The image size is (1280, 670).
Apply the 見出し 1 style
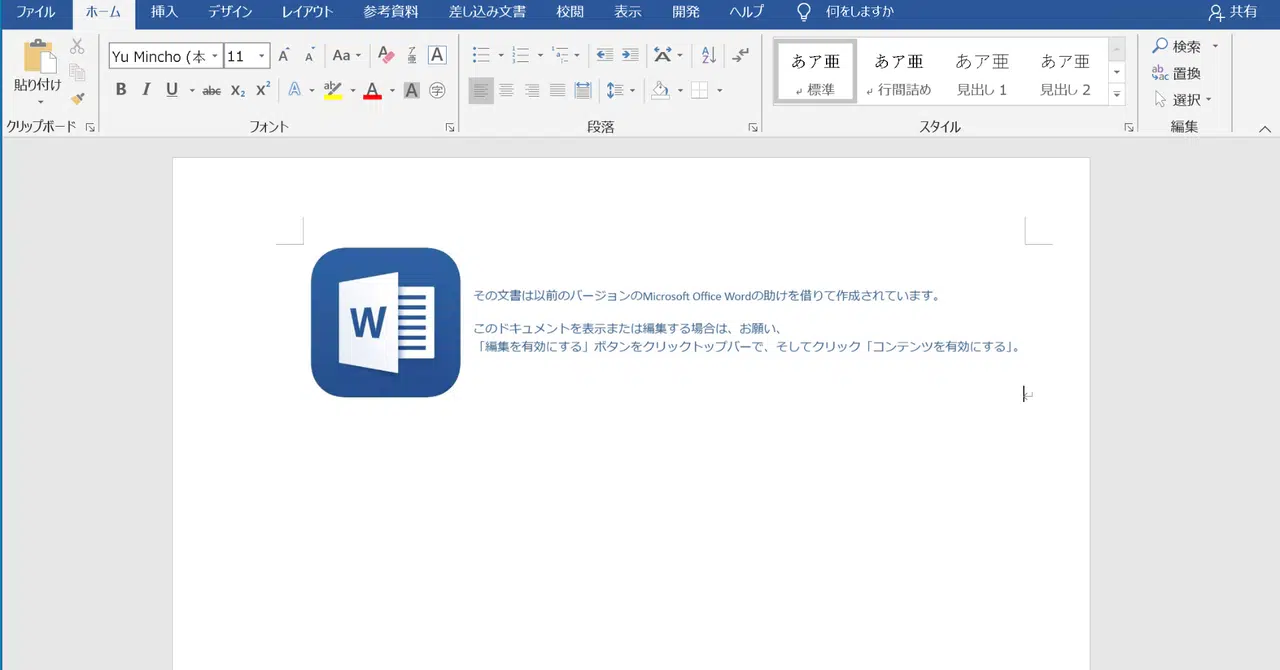pyautogui.click(x=981, y=72)
